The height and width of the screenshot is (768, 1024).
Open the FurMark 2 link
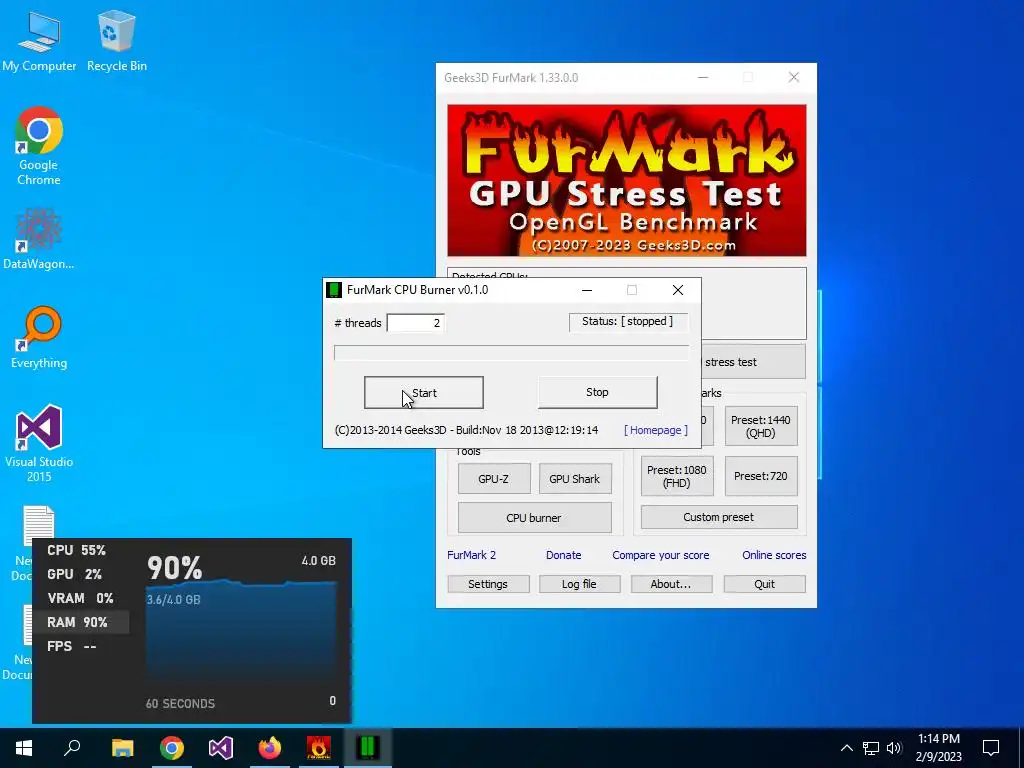(x=472, y=555)
